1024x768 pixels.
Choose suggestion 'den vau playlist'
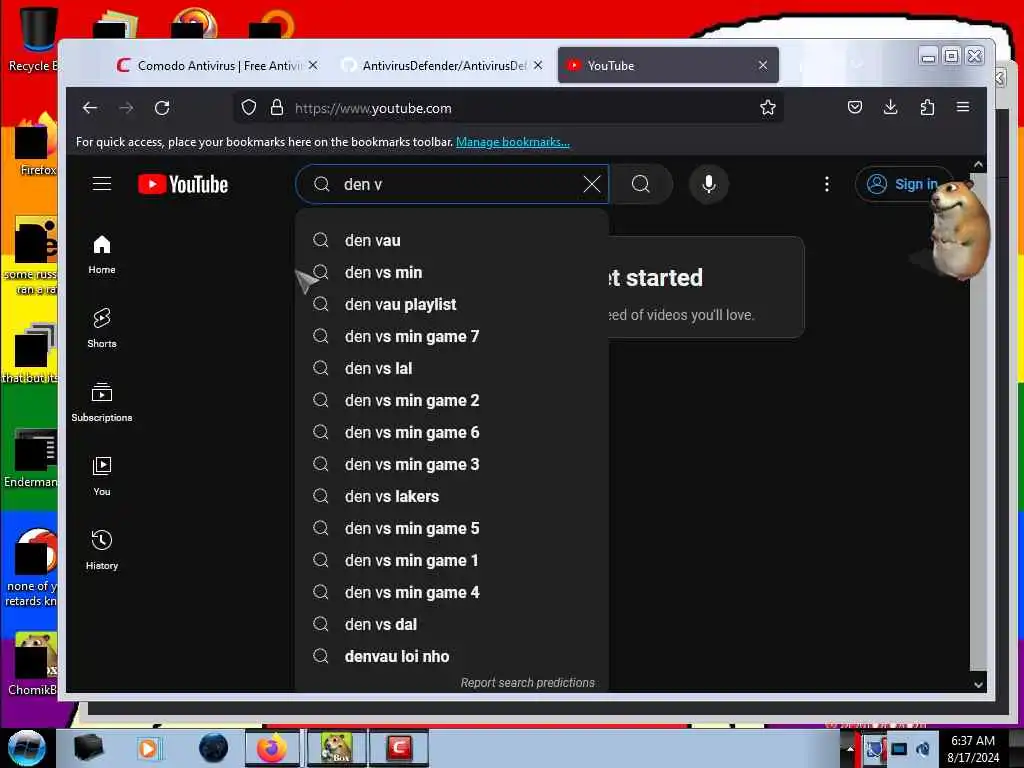pyautogui.click(x=452, y=304)
